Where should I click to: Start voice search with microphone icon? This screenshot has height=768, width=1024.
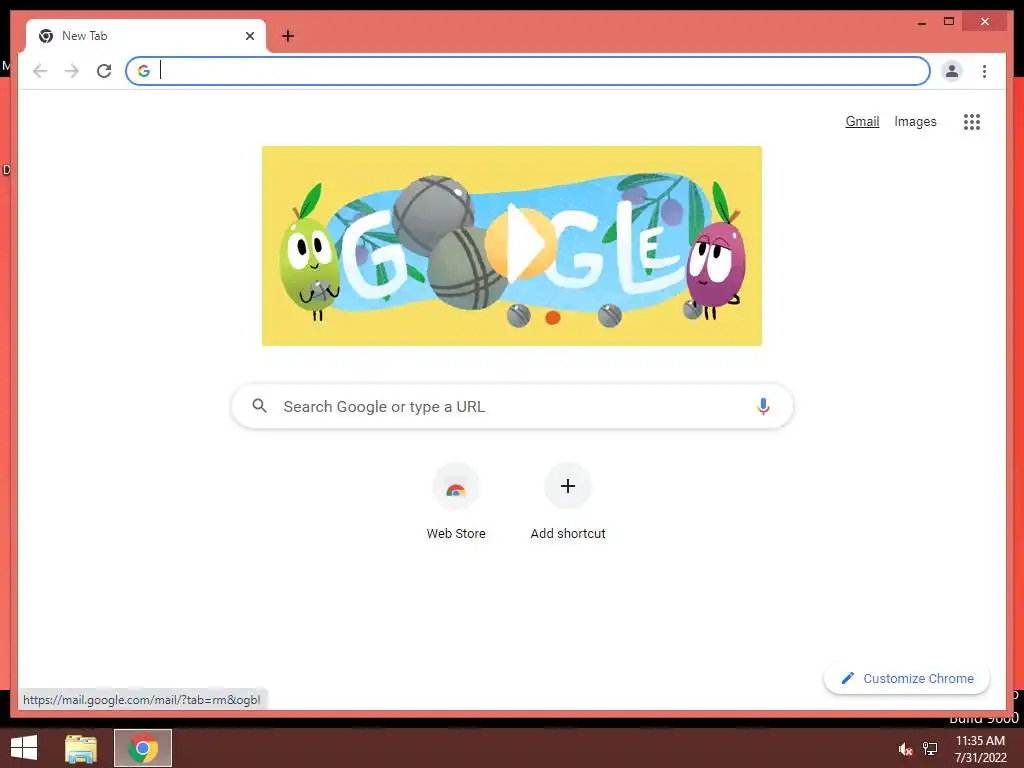coord(763,406)
